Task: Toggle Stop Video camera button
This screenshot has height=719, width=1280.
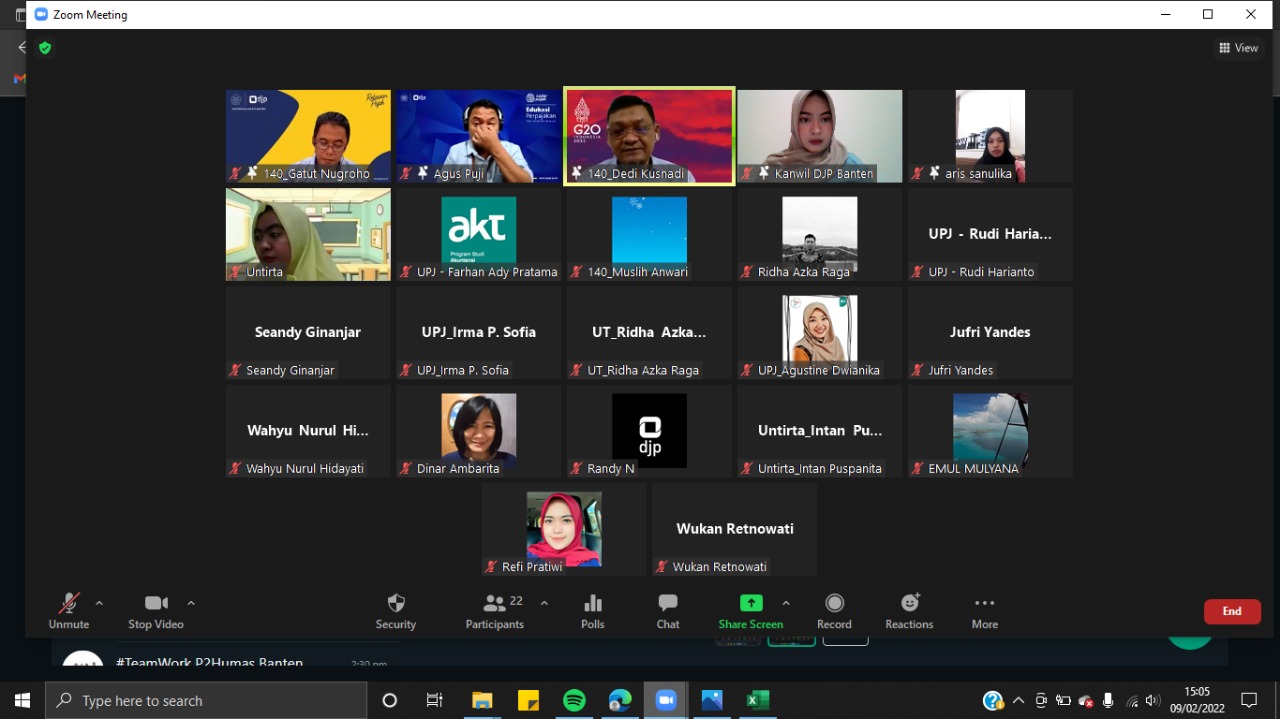Action: [x=155, y=604]
